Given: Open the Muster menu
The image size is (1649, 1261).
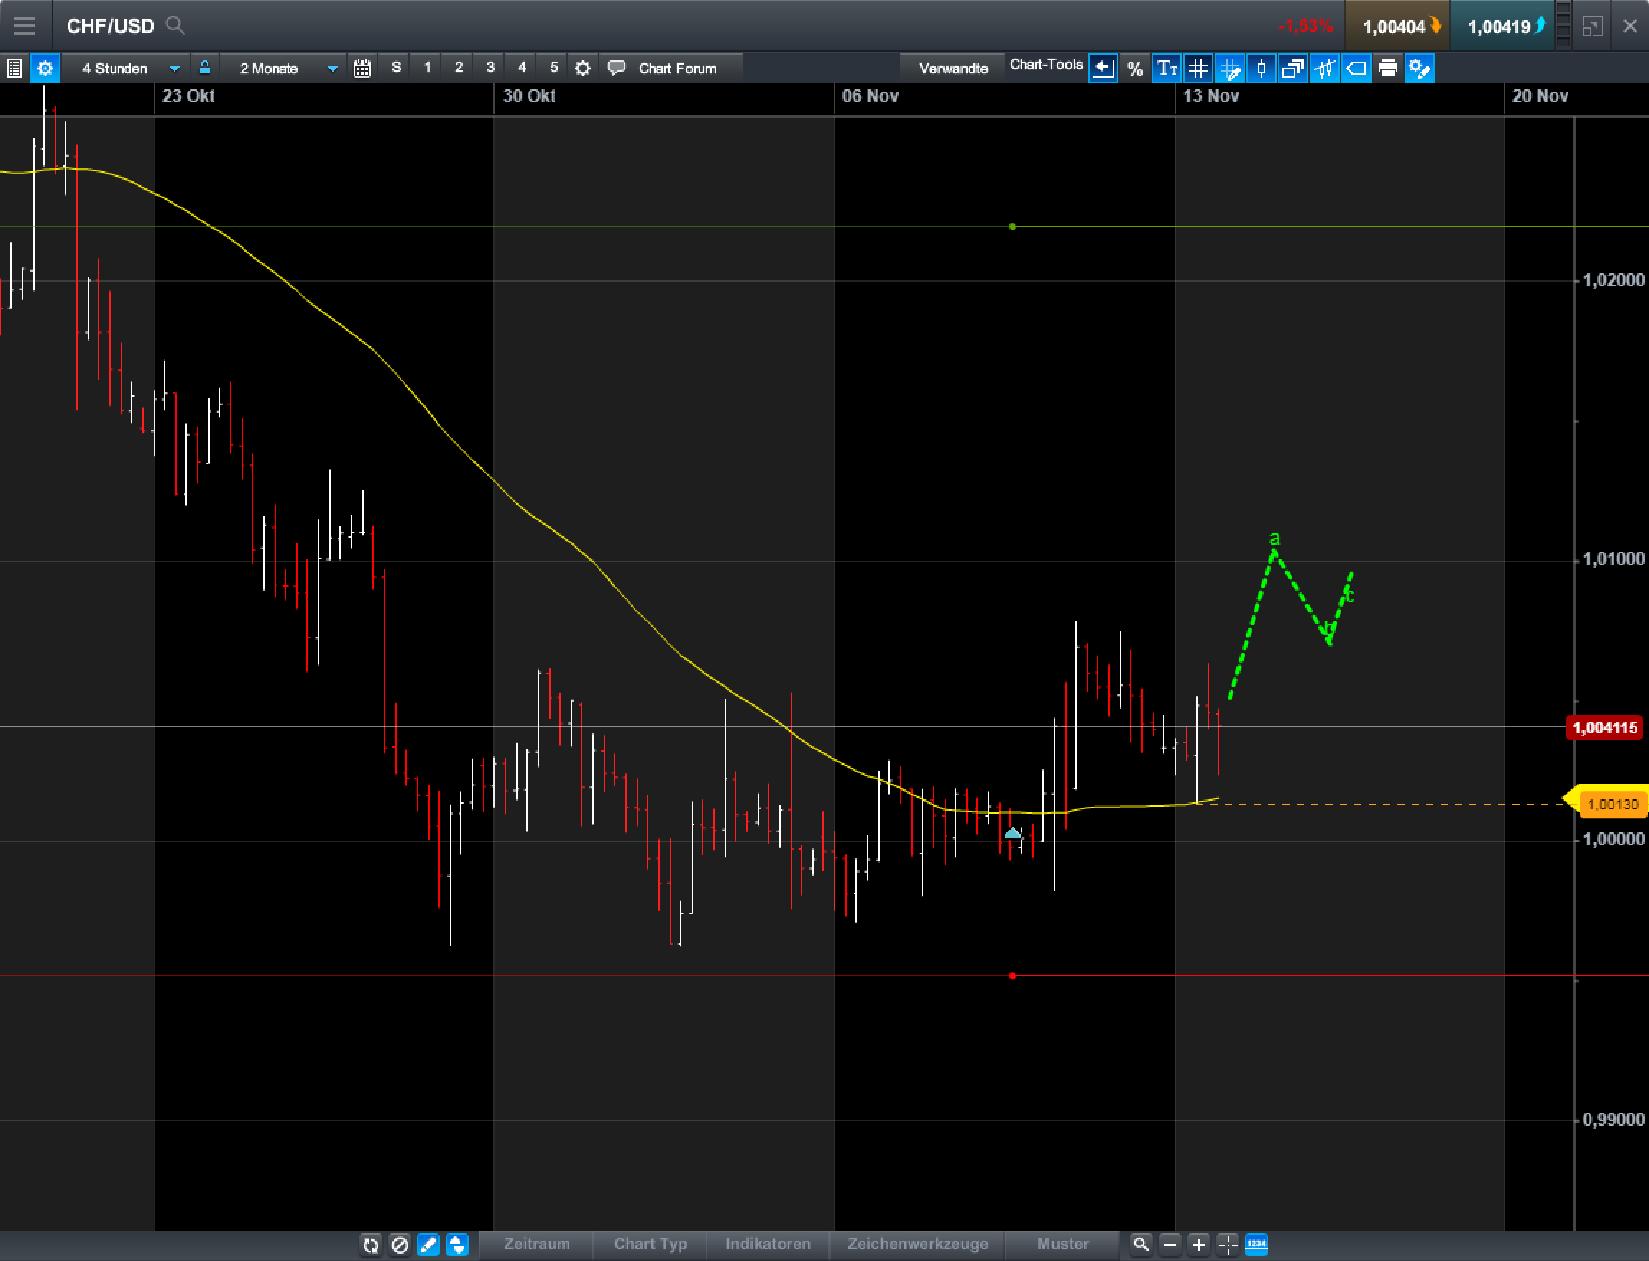Looking at the screenshot, I should pos(1062,1244).
